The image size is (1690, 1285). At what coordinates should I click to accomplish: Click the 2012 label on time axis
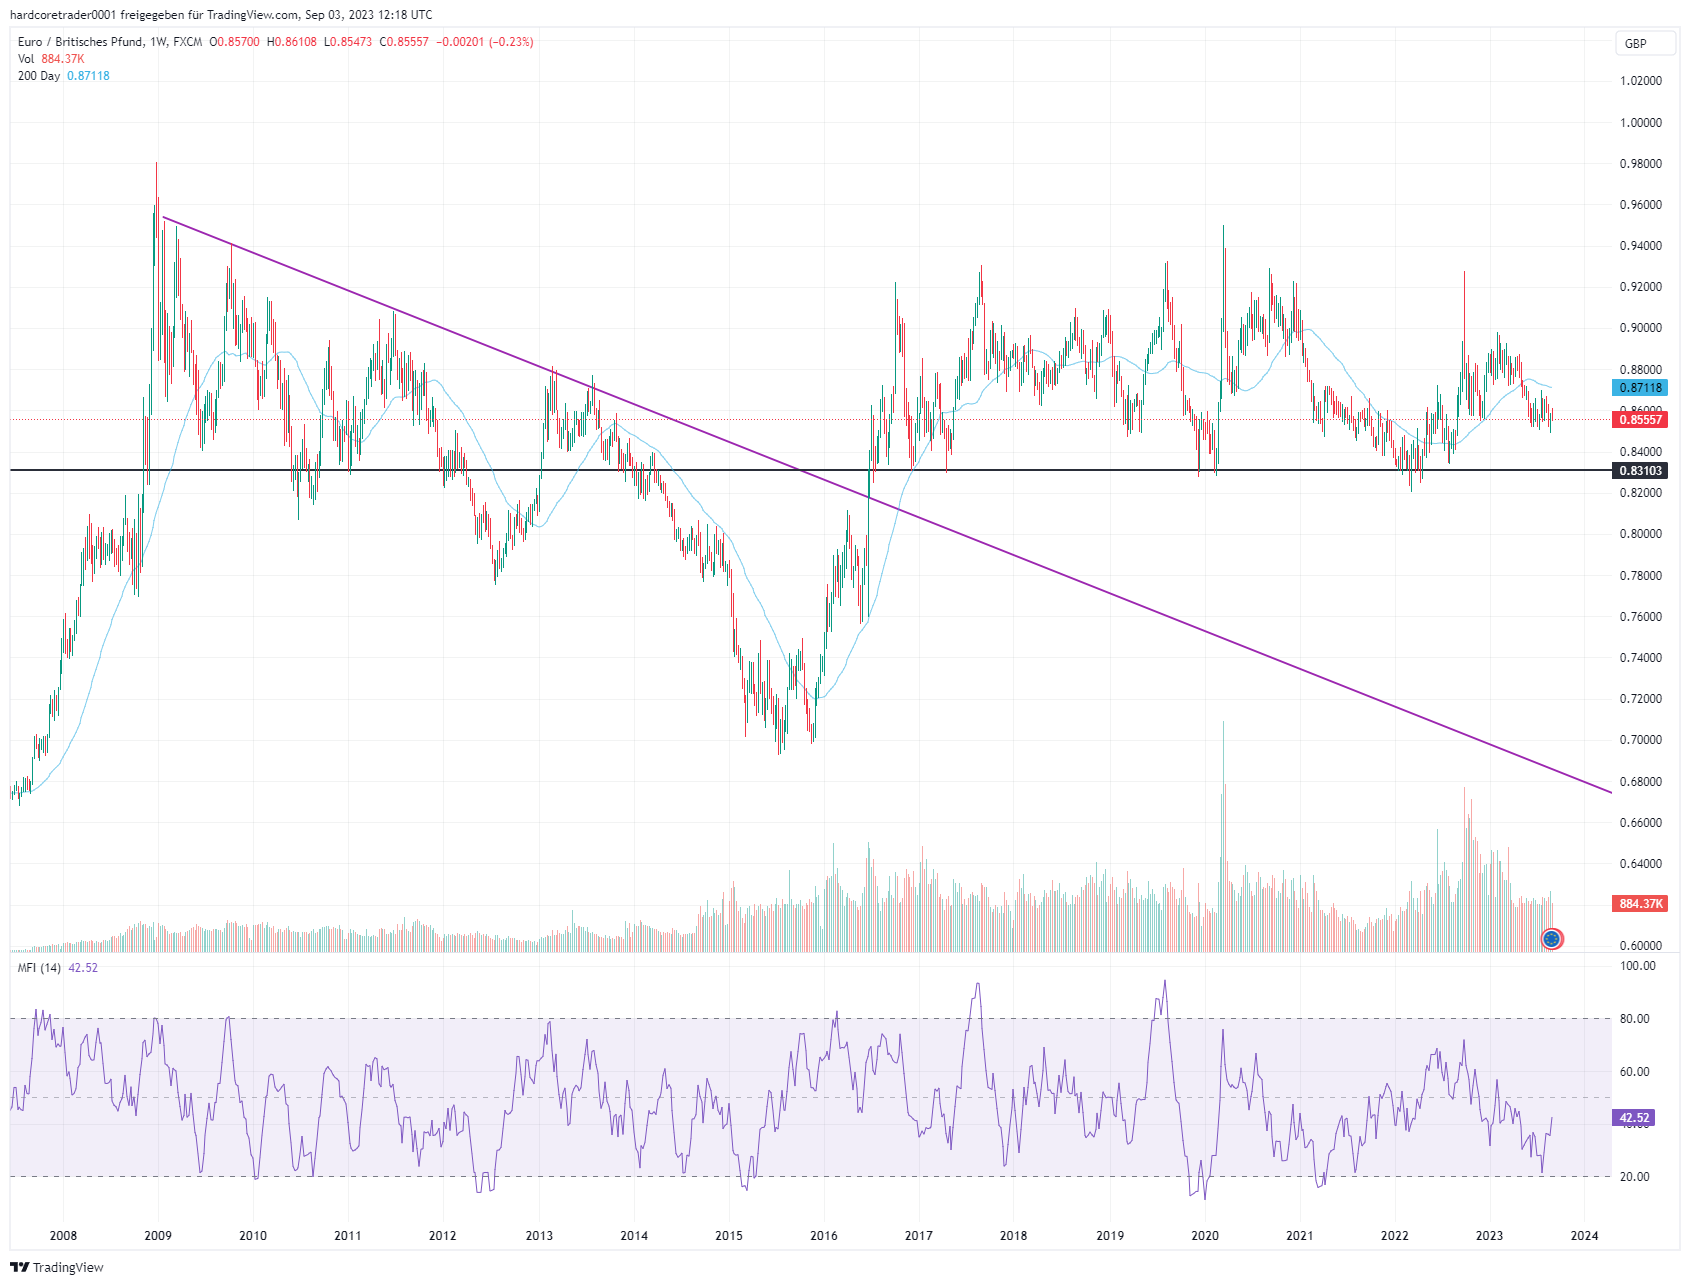[x=443, y=1236]
